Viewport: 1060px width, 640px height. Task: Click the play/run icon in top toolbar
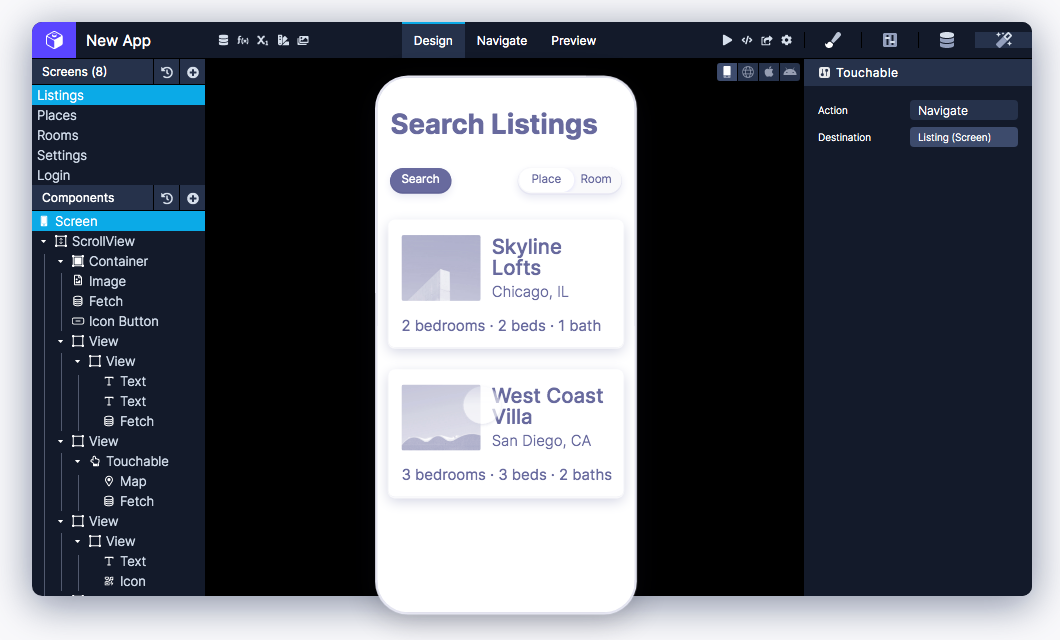[727, 40]
